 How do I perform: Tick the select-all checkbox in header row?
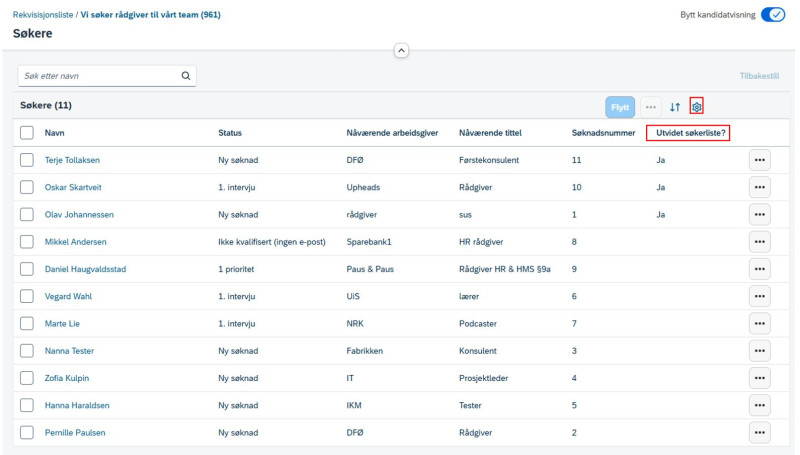coord(27,133)
